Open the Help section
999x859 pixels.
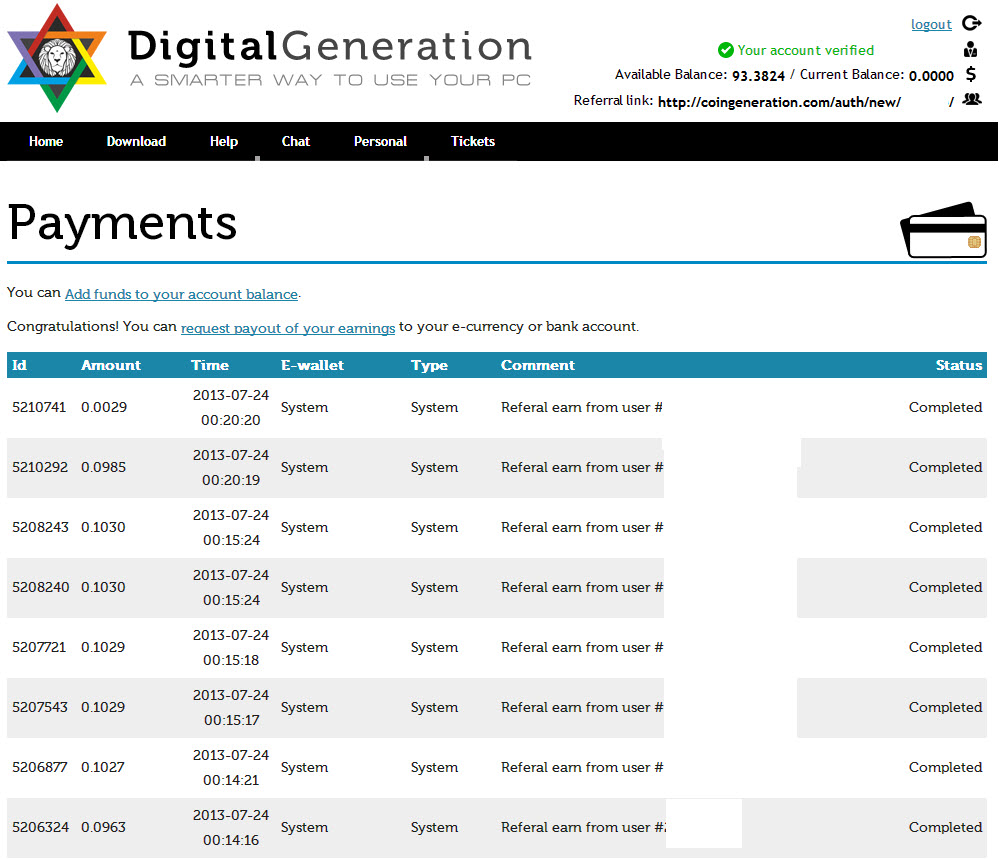pos(224,142)
